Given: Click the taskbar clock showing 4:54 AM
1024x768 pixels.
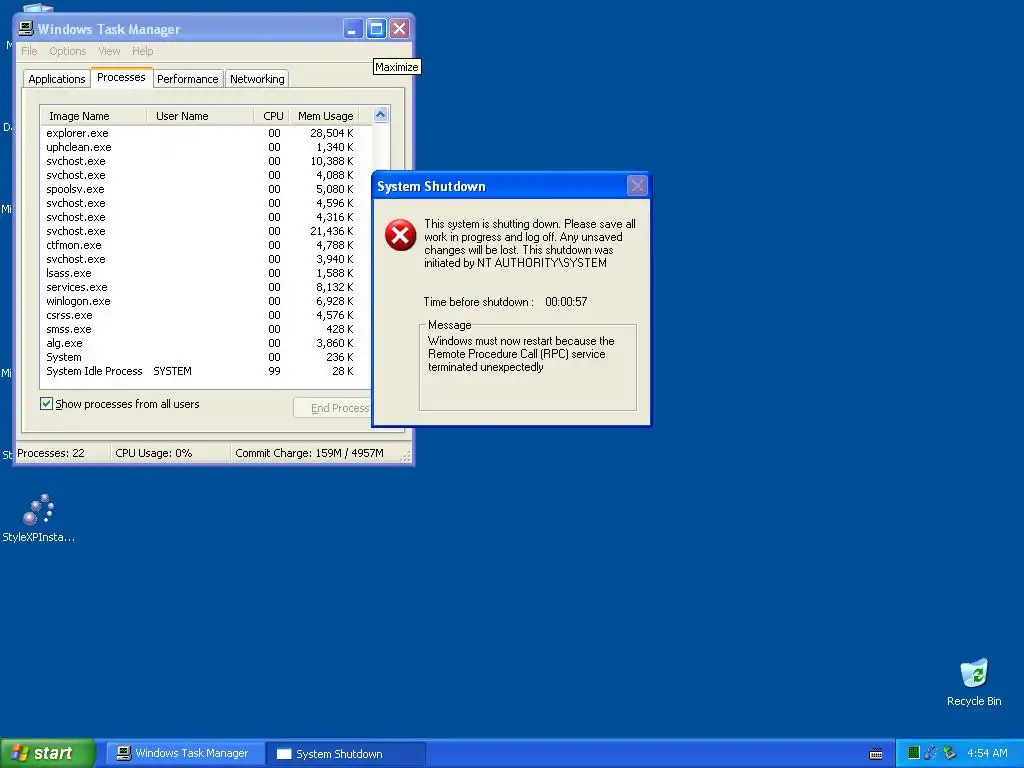Looking at the screenshot, I should pyautogui.click(x=987, y=753).
